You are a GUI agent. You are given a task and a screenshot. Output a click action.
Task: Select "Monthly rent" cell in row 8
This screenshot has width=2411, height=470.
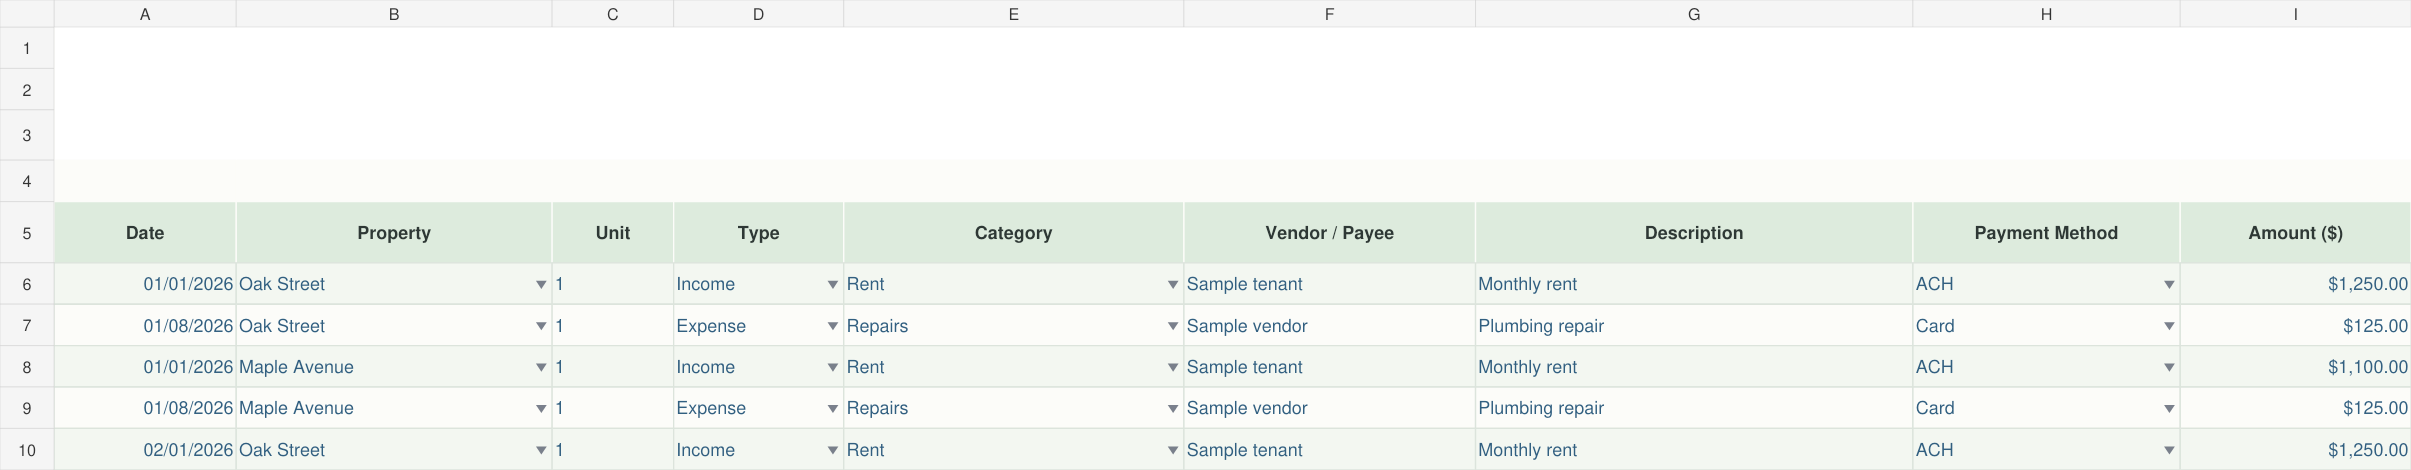1694,367
